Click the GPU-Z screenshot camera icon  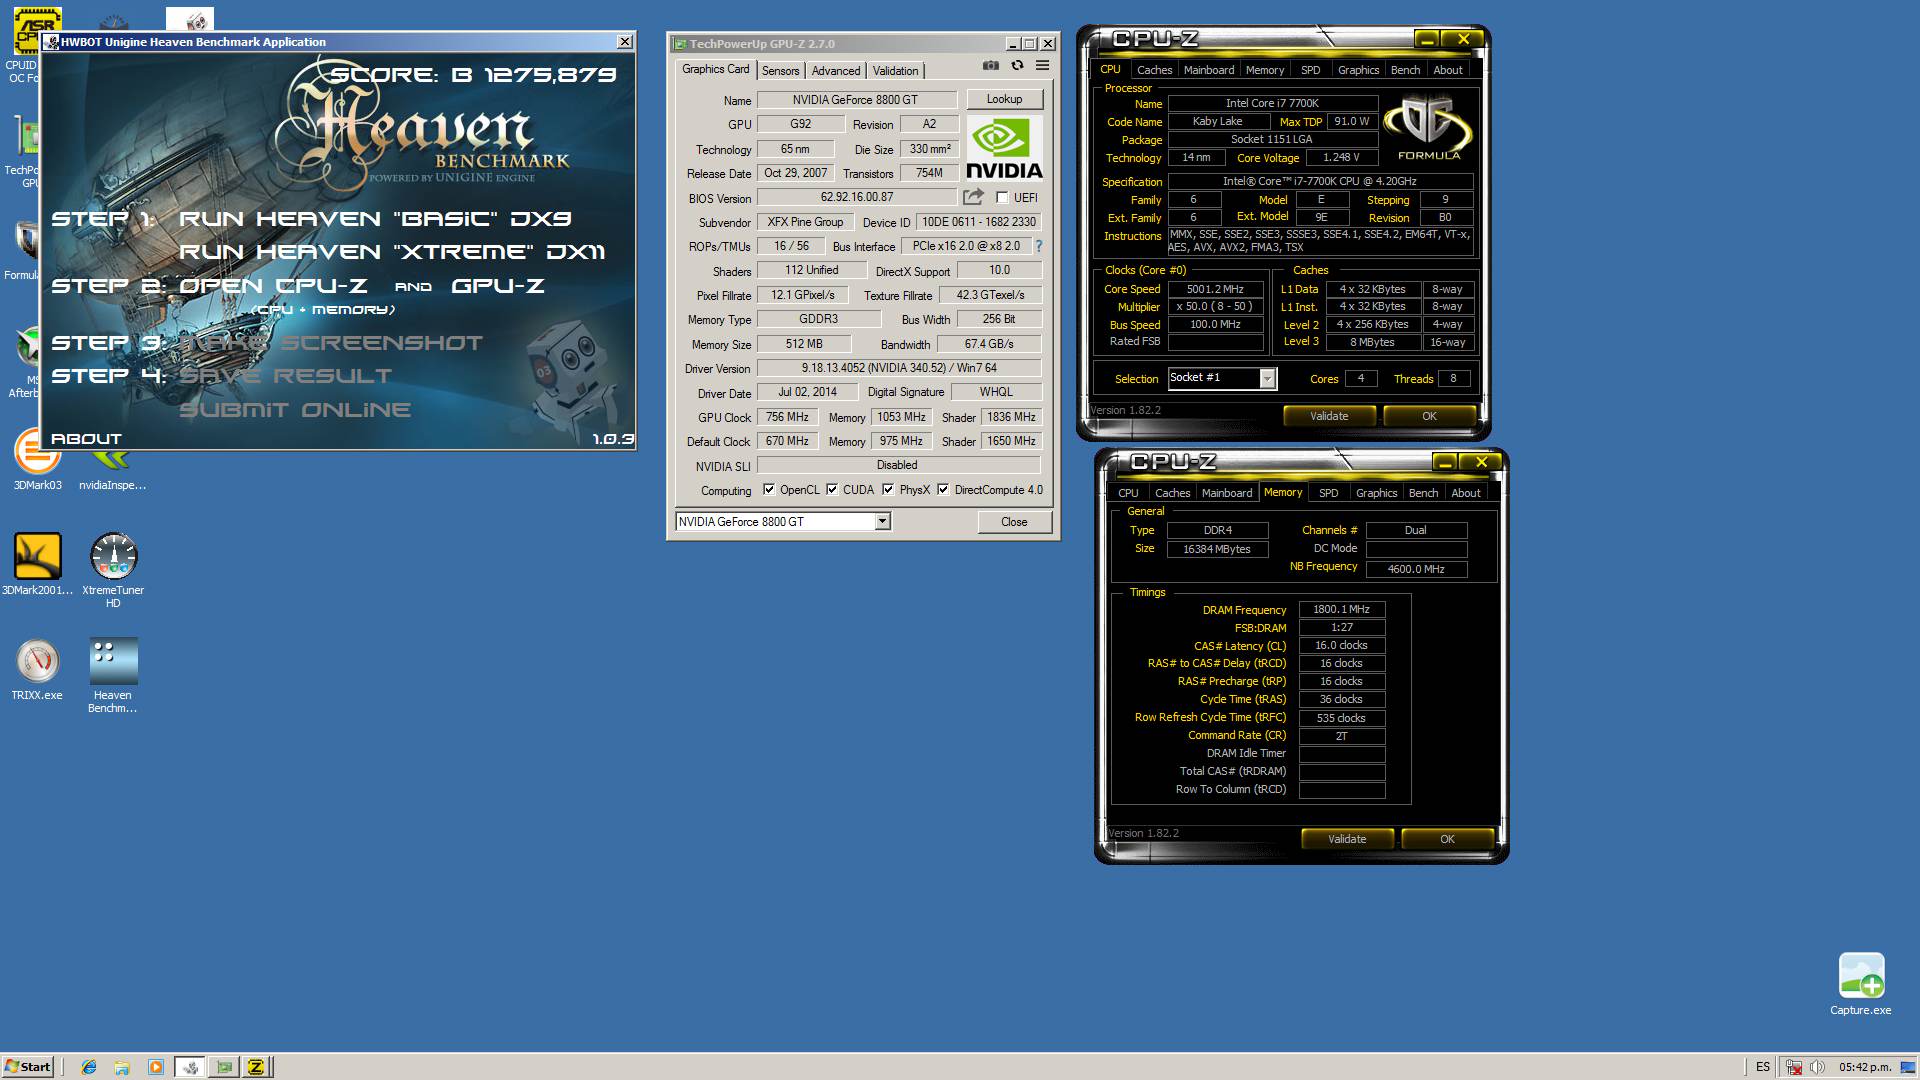click(990, 66)
